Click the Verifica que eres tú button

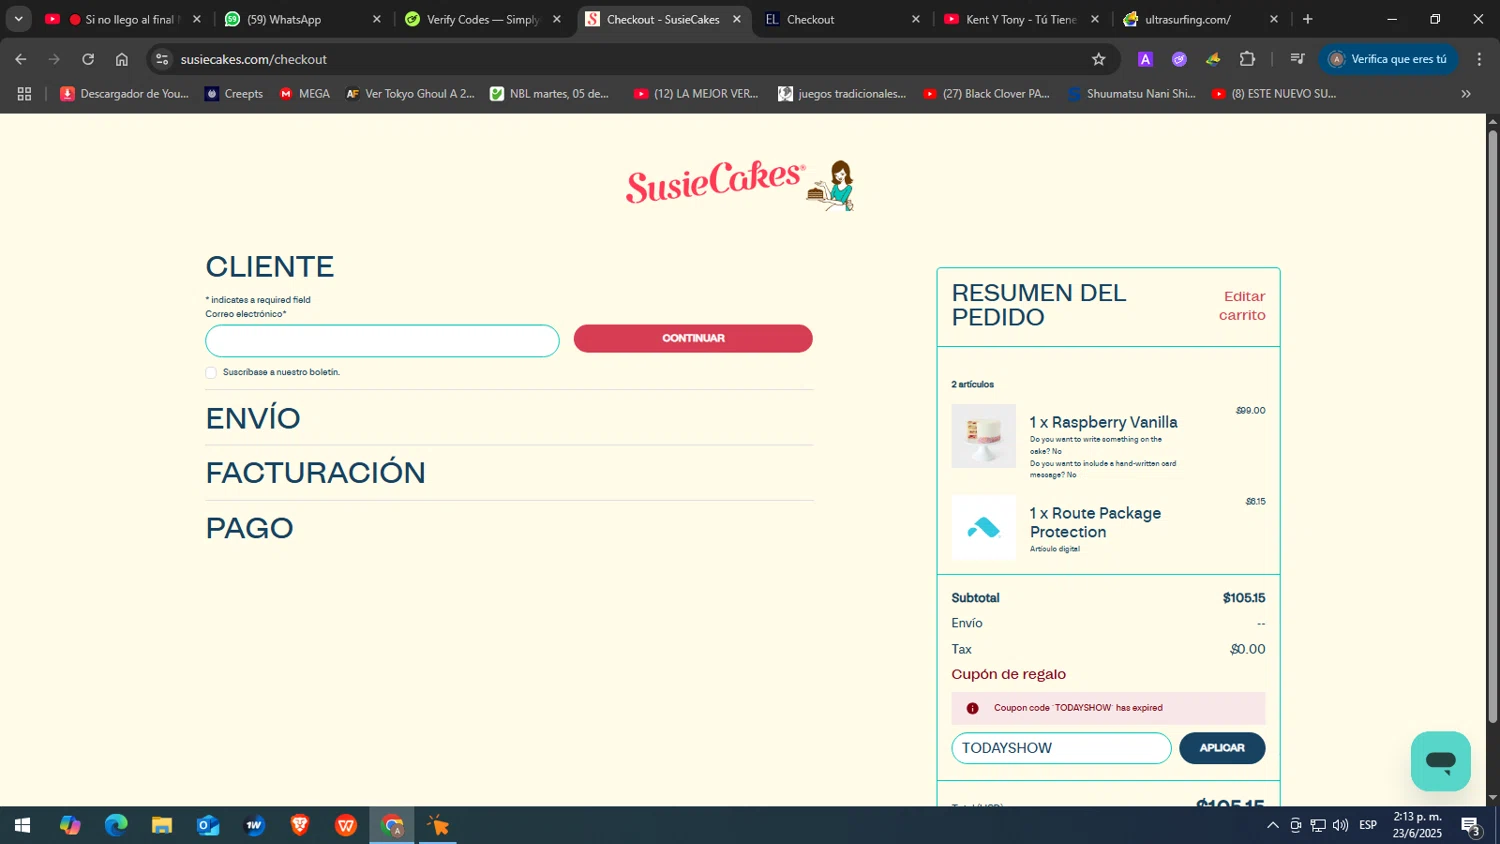click(1388, 59)
